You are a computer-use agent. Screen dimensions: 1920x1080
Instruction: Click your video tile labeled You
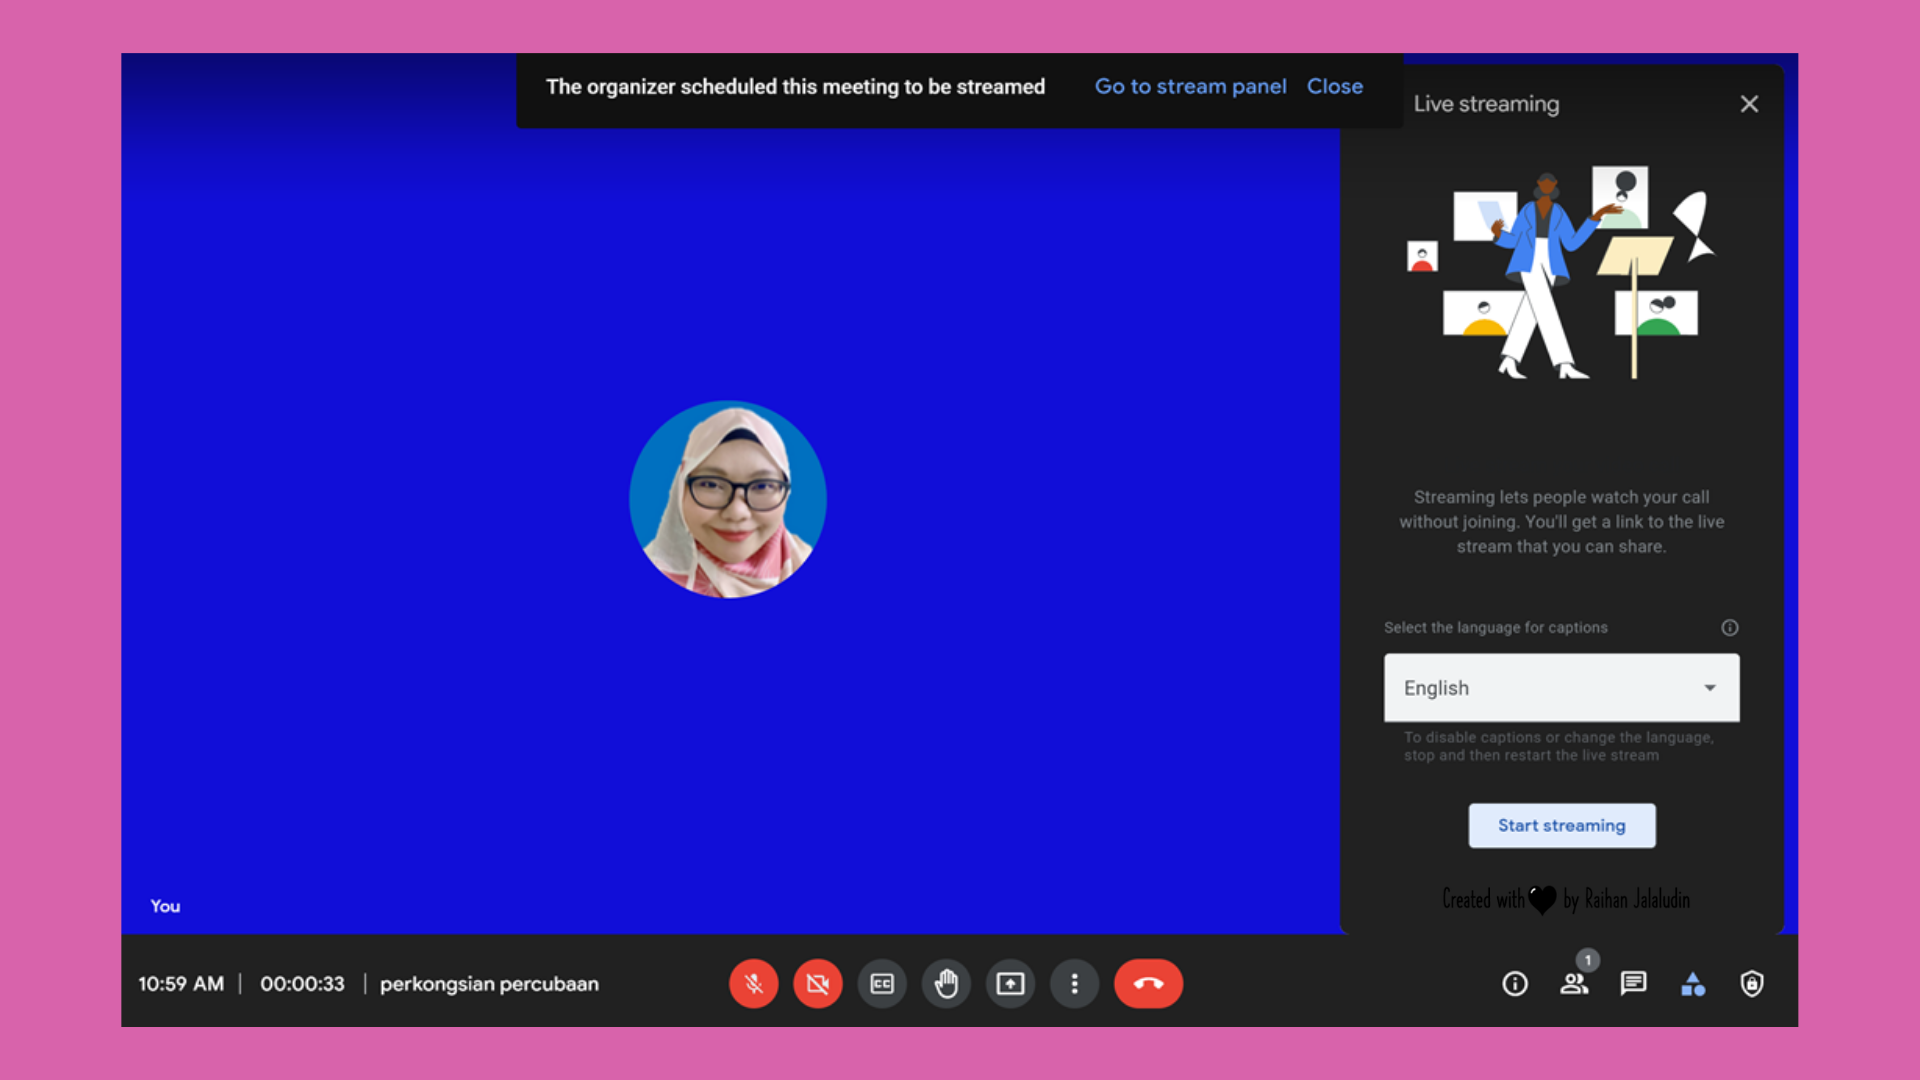click(728, 500)
